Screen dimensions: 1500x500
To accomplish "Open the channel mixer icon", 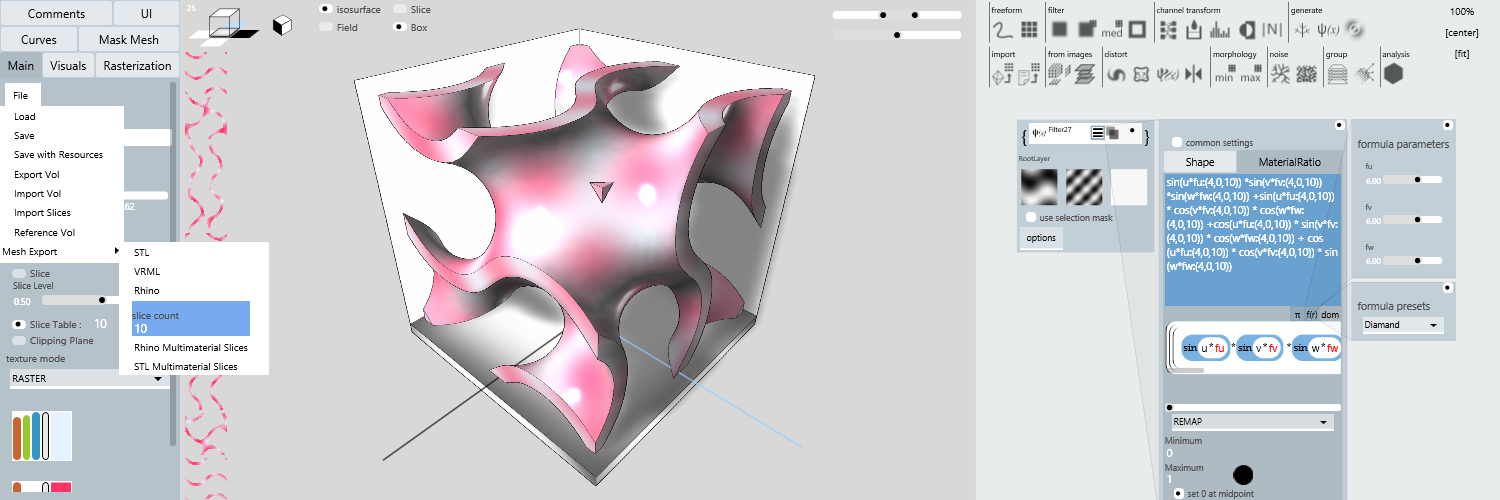I will [1167, 29].
